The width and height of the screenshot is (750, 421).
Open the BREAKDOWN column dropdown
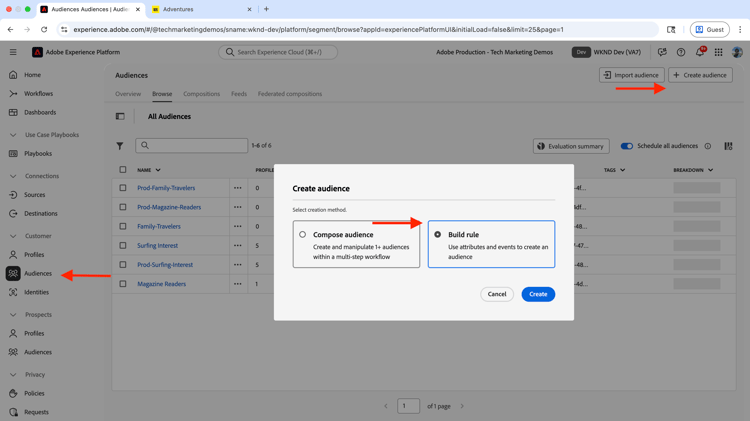[x=710, y=170]
